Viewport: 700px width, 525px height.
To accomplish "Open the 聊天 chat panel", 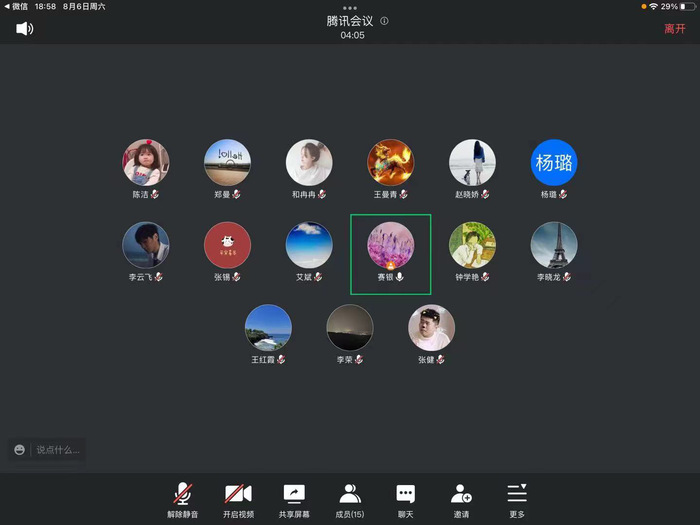I will coord(405,498).
